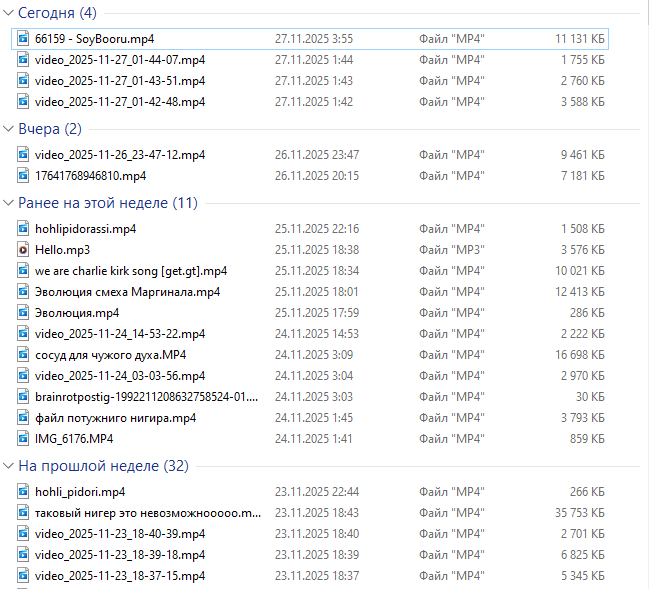Screen dimensions: 649x589
Task: Click the icon next to video_2025-11-27_01-44-07.mp4
Action: click(23, 60)
